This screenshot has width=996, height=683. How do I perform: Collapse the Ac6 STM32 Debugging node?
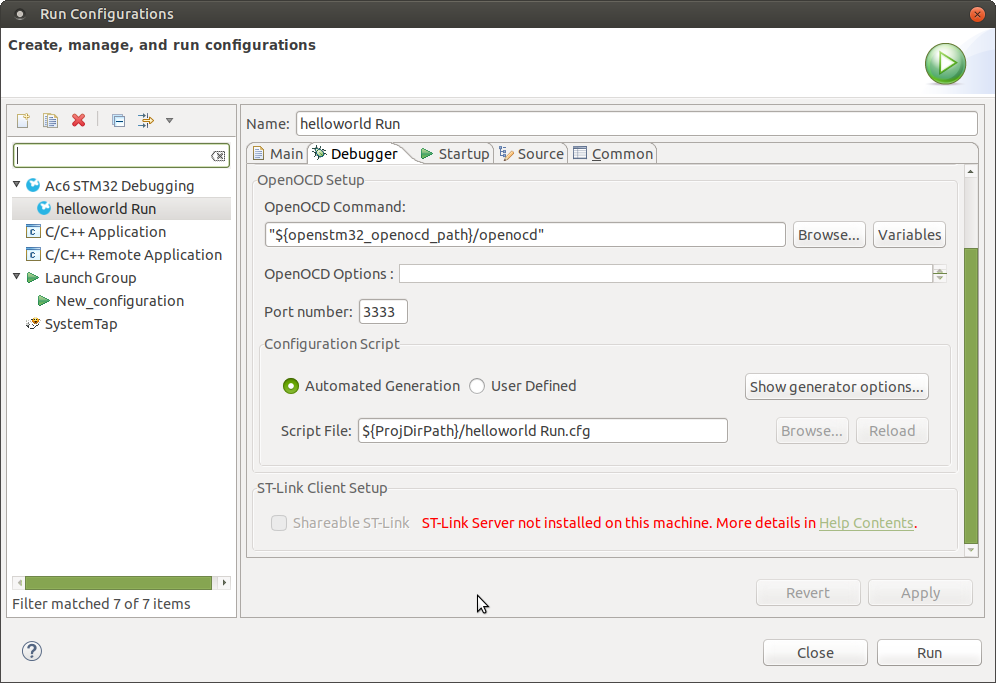click(17, 185)
